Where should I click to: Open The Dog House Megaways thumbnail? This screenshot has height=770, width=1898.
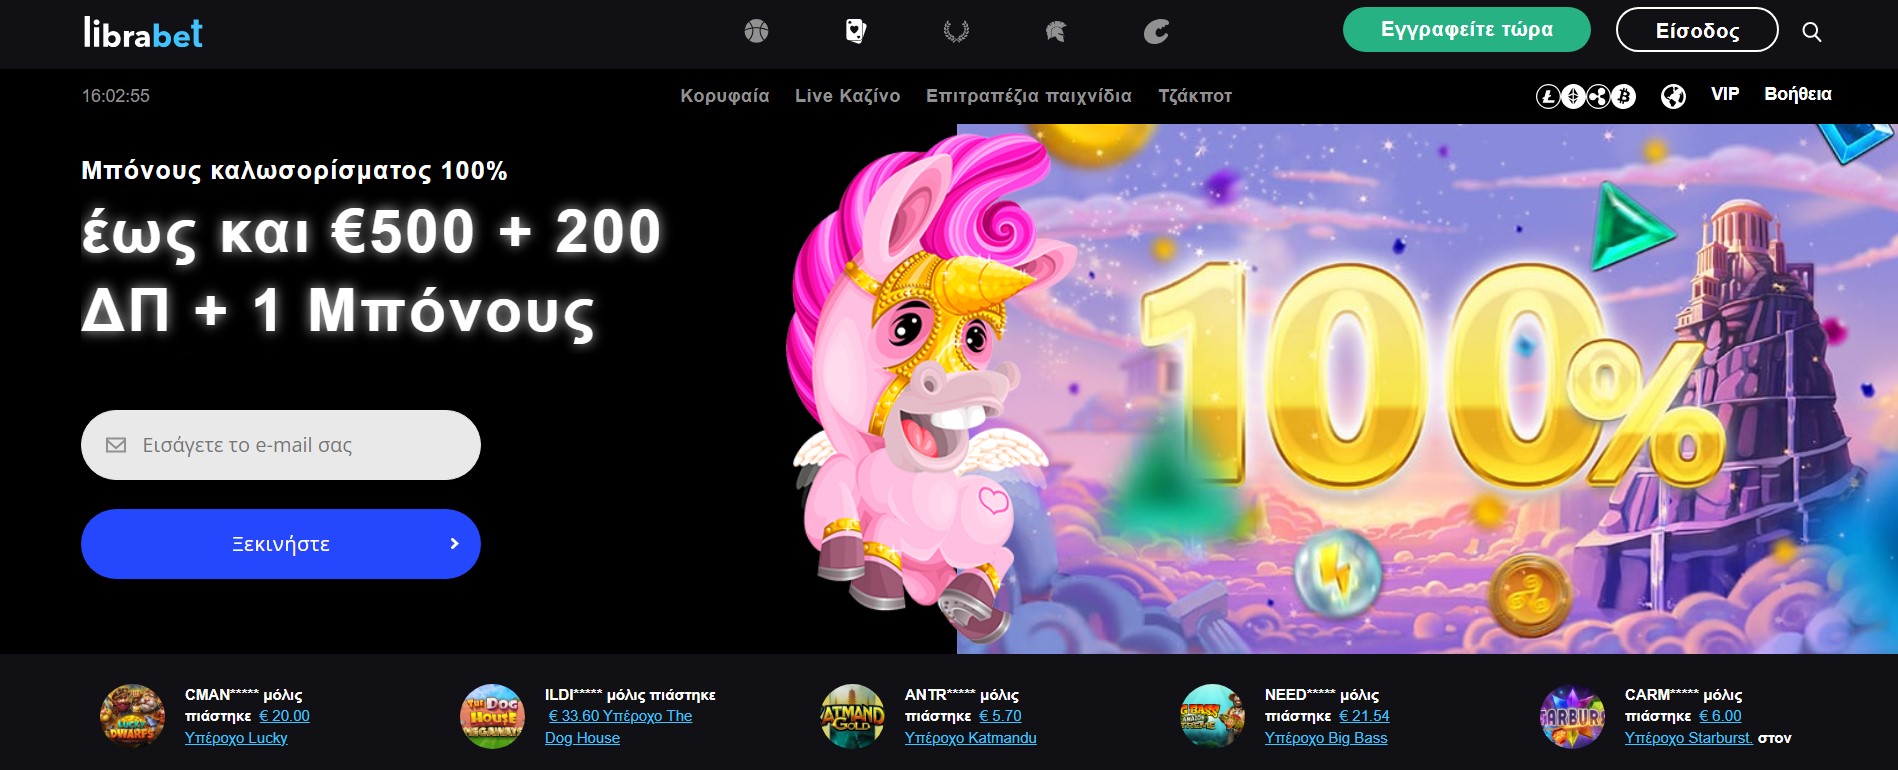coord(492,716)
